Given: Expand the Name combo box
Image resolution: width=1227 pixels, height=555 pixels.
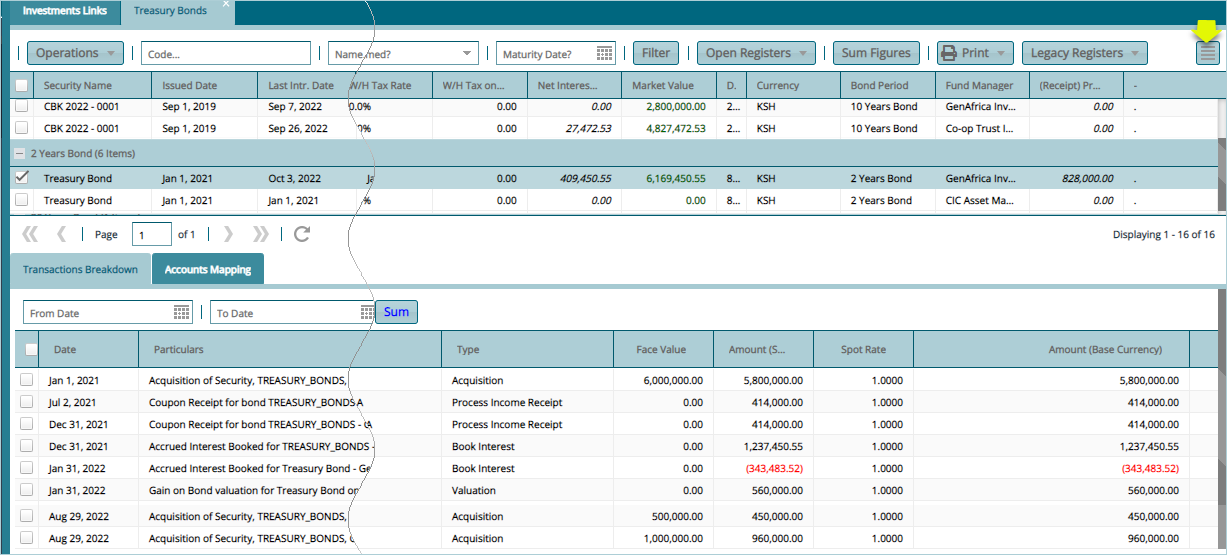Looking at the screenshot, I should (x=468, y=53).
